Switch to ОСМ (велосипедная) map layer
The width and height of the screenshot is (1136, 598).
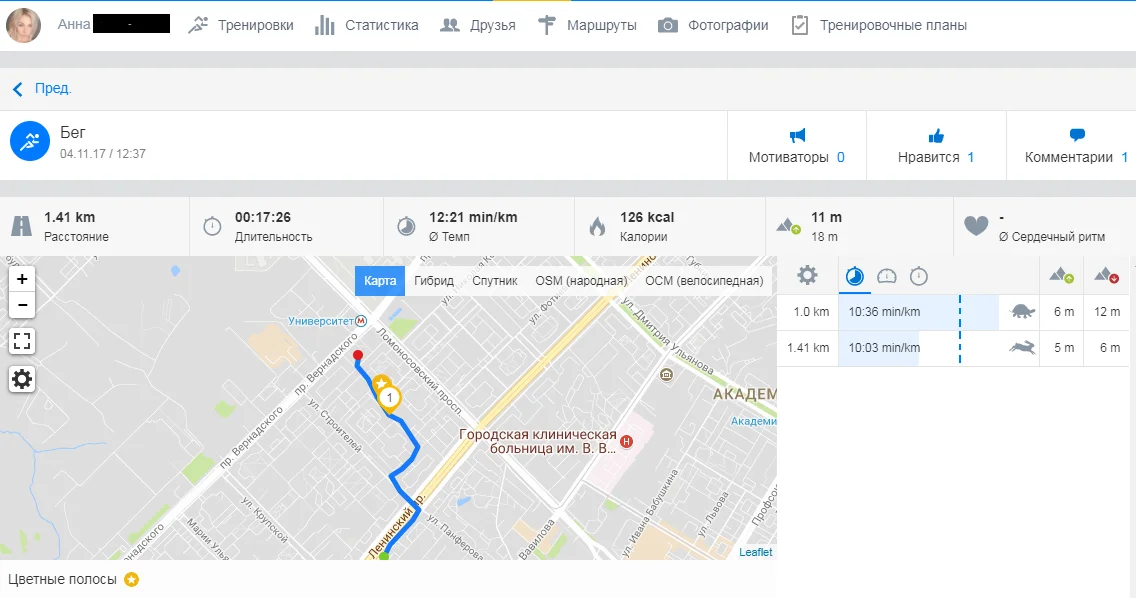point(704,281)
